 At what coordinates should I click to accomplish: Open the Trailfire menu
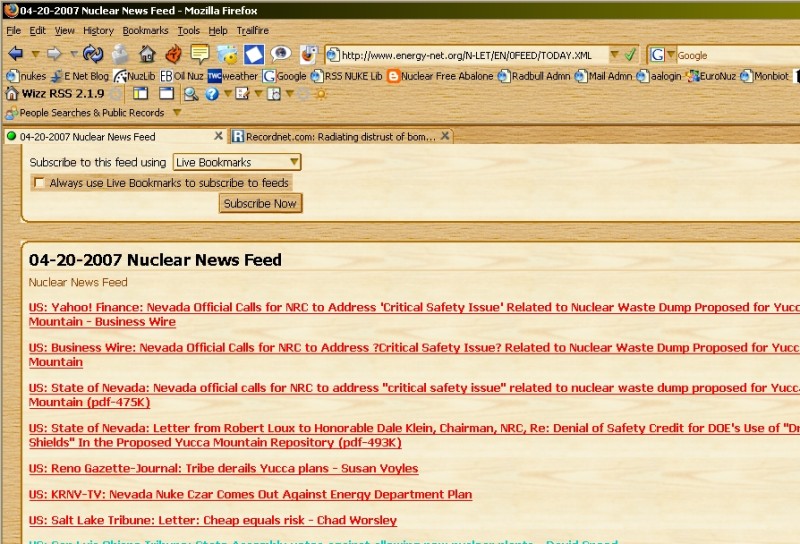[x=253, y=31]
